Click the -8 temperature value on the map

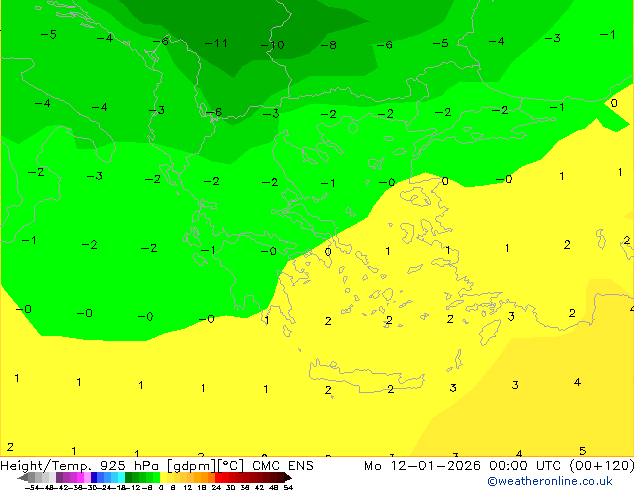click(x=329, y=44)
